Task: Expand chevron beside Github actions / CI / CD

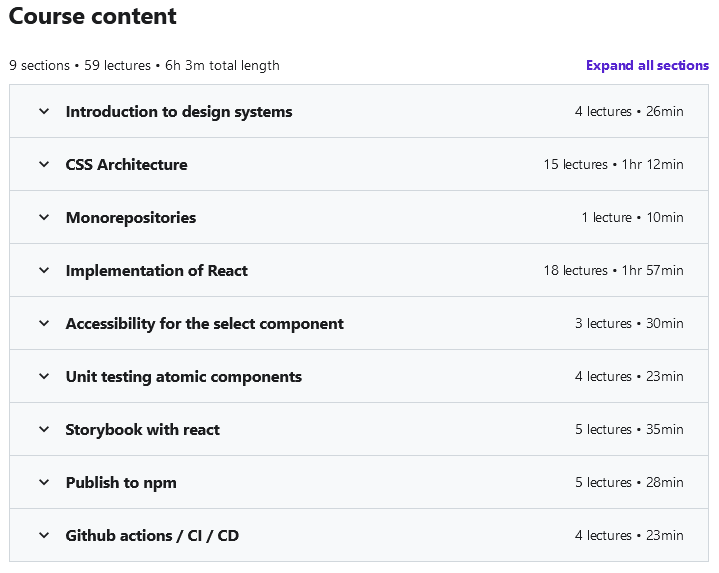Action: point(44,535)
